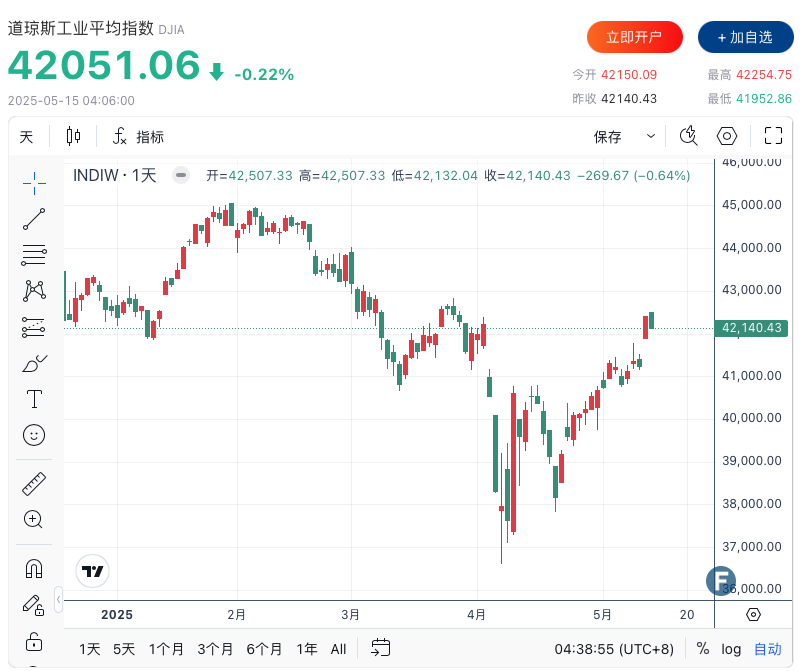This screenshot has height=671, width=808.
Task: Click the zoom in magnifier tool
Action: pyautogui.click(x=34, y=519)
